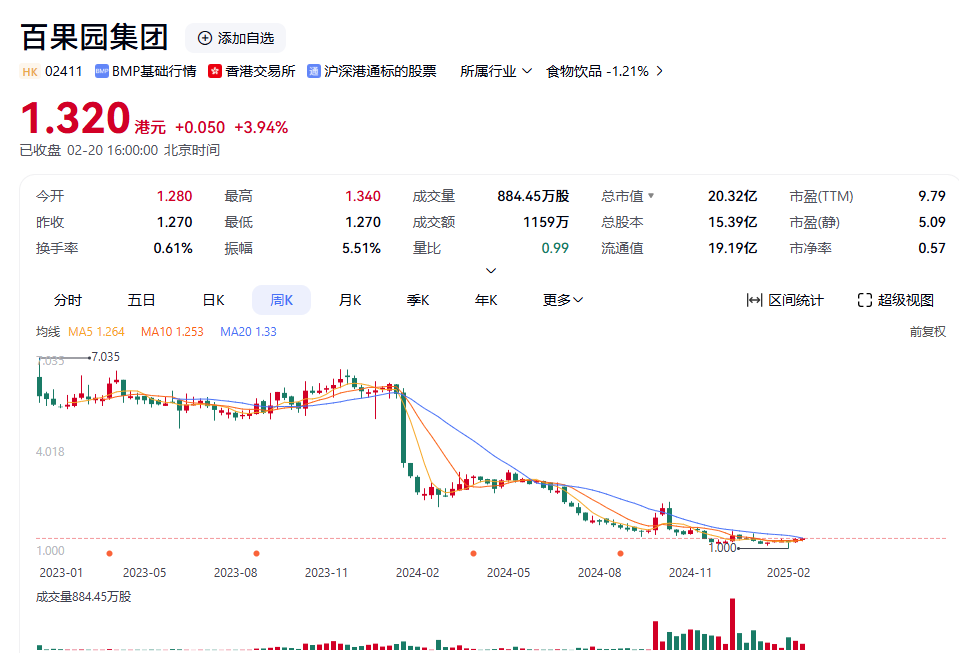Image resolution: width=959 pixels, height=653 pixels.
Task: Switch to 年K chart tab
Action: 486,300
